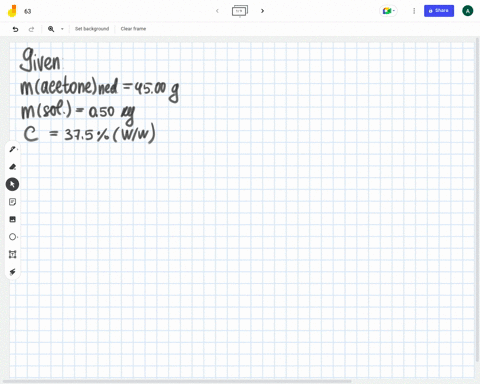The width and height of the screenshot is (480, 384).
Task: Activate the Laser pointer tool
Action: click(x=13, y=272)
